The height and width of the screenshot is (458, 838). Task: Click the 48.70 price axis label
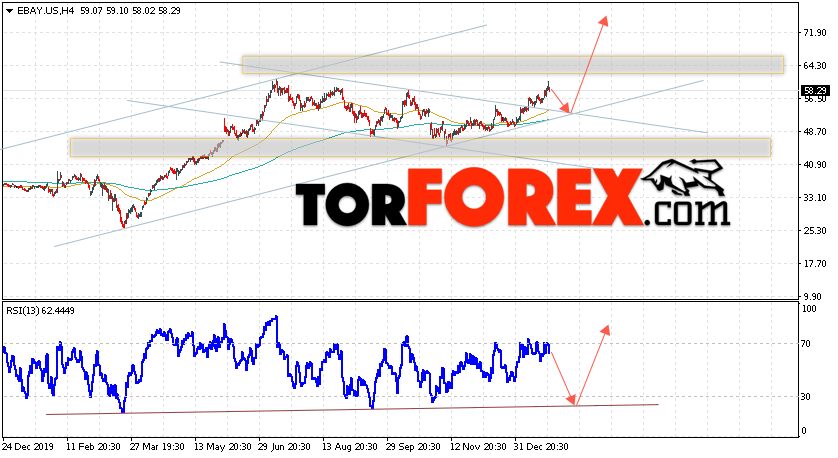[x=815, y=132]
